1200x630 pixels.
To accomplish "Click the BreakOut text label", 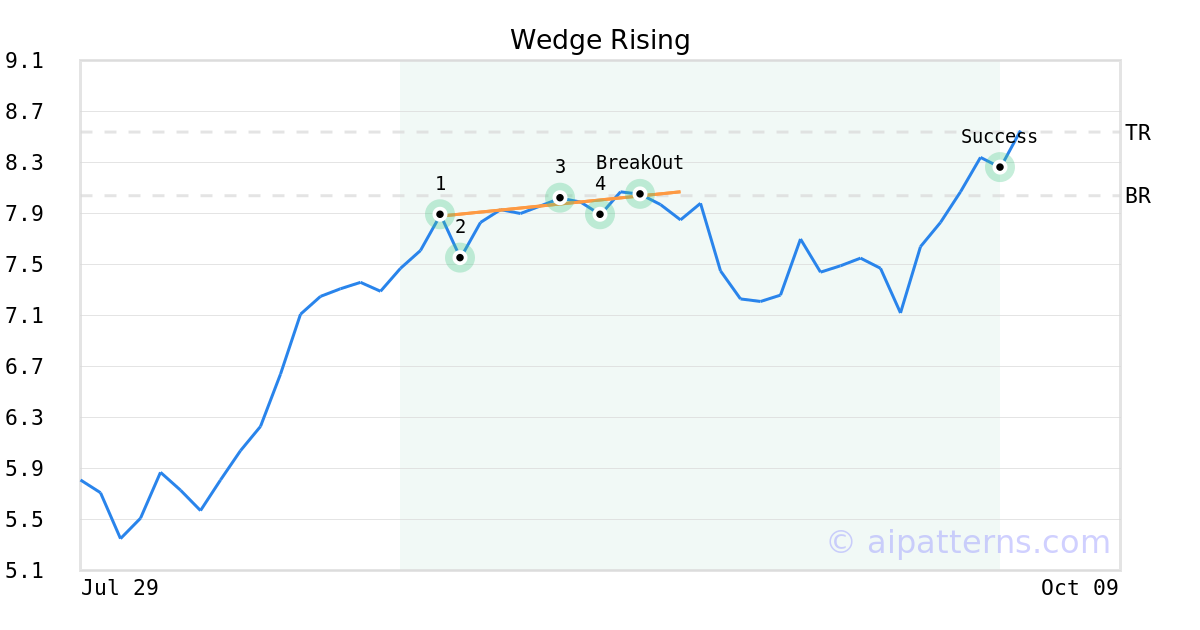I will 640,163.
